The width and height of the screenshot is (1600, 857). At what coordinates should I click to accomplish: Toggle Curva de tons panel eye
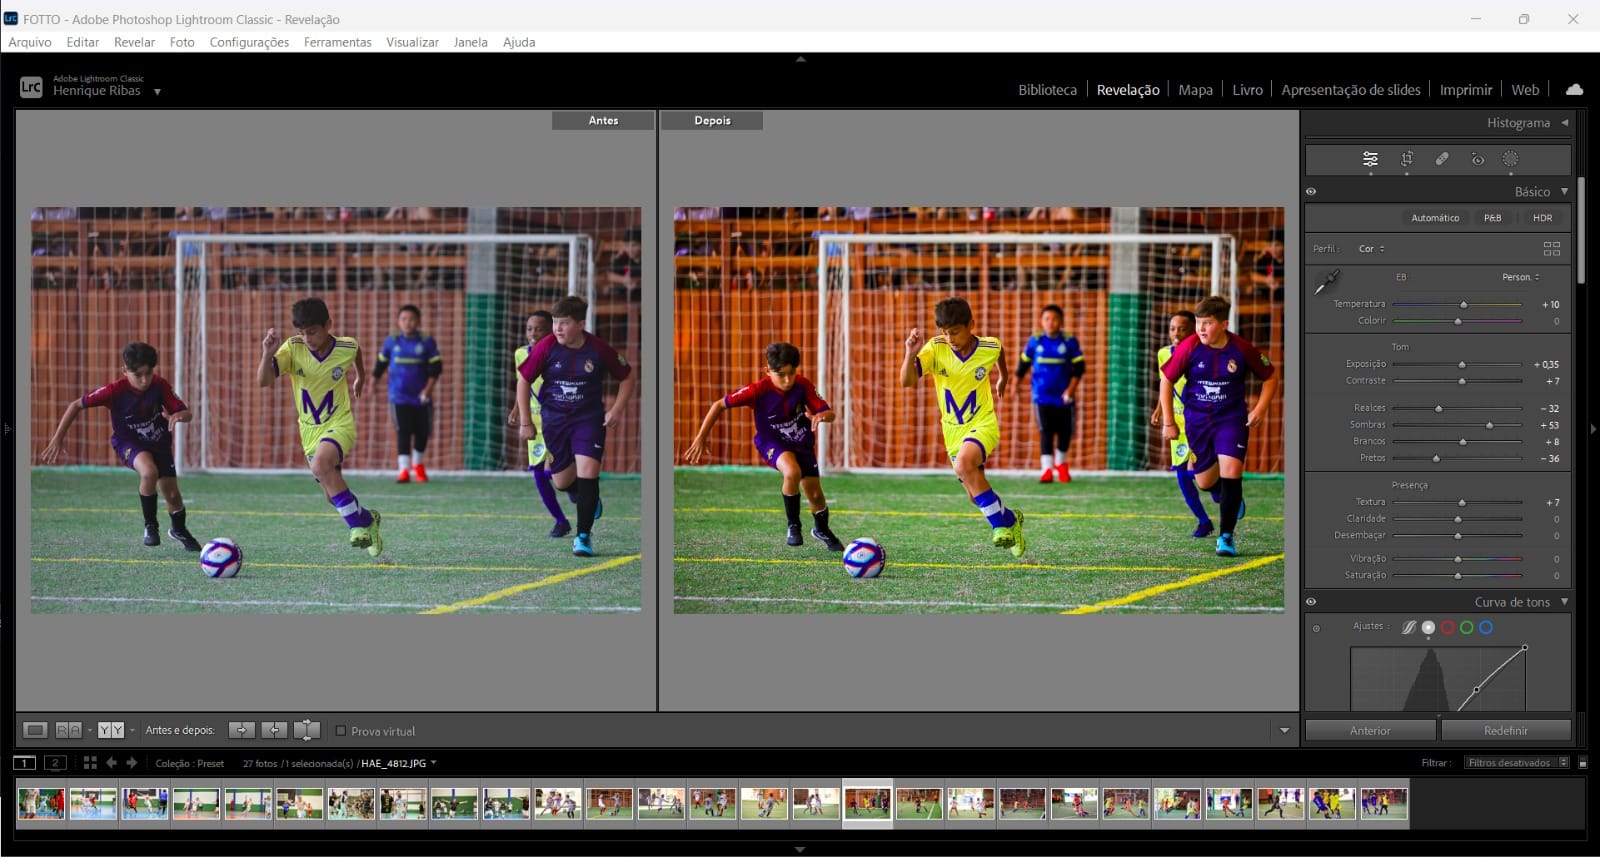(1311, 602)
